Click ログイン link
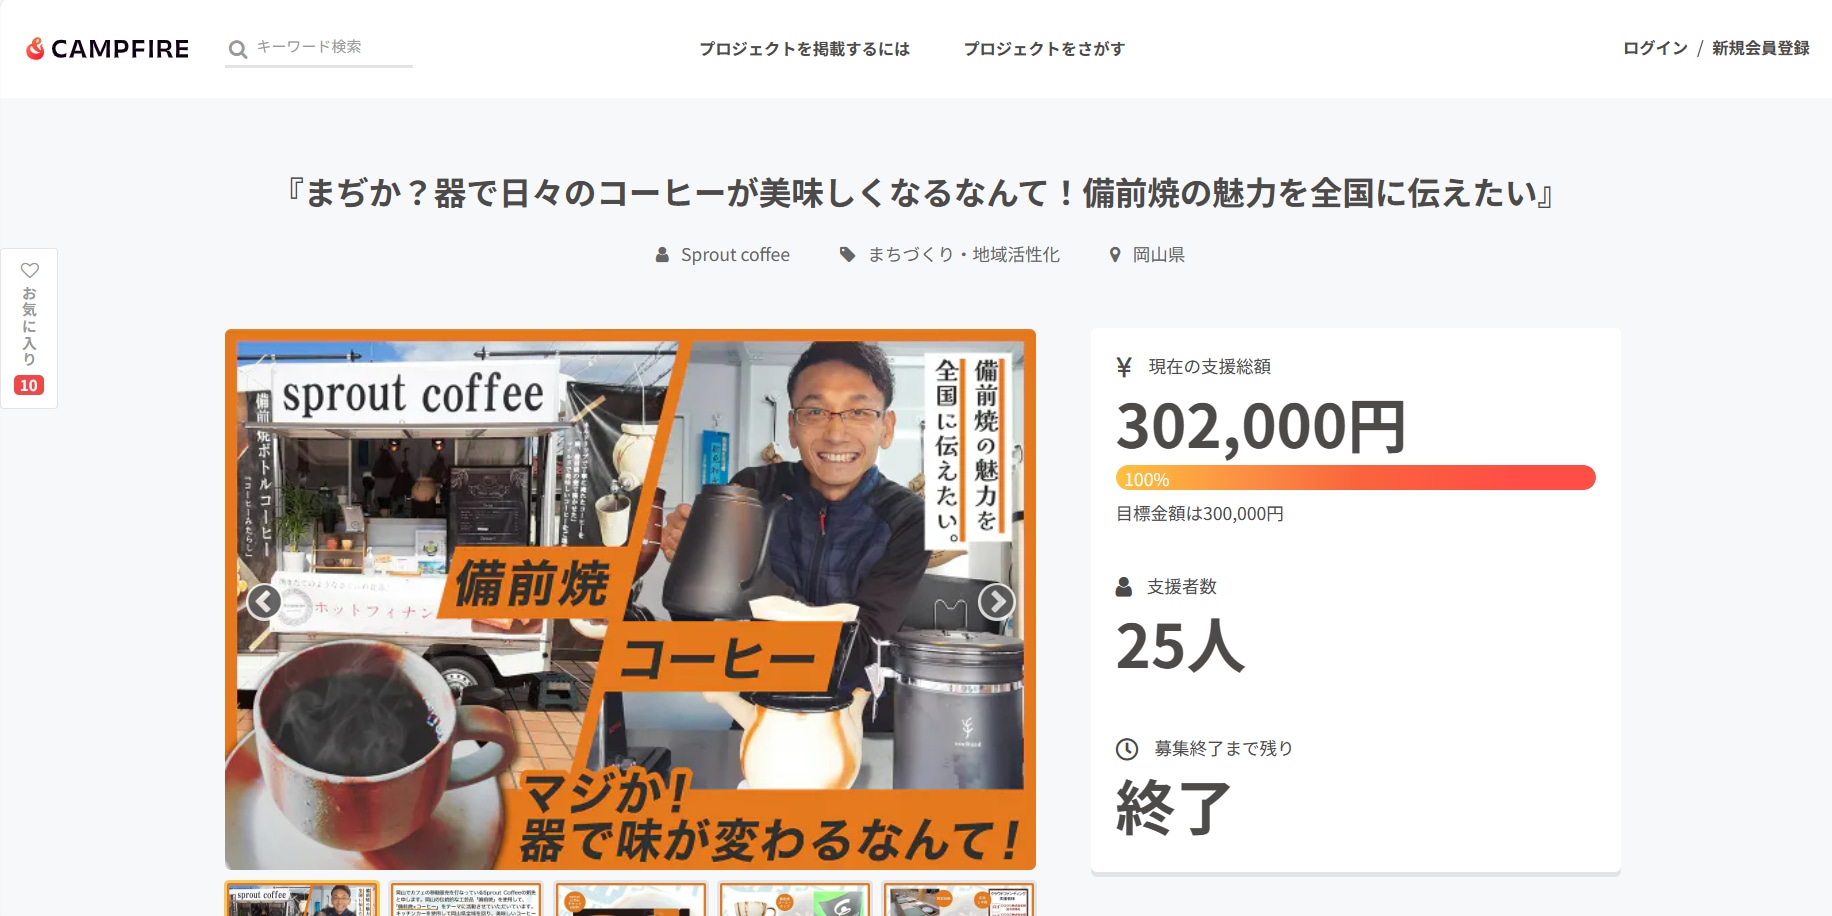Viewport: 1832px width, 916px height. pos(1655,48)
